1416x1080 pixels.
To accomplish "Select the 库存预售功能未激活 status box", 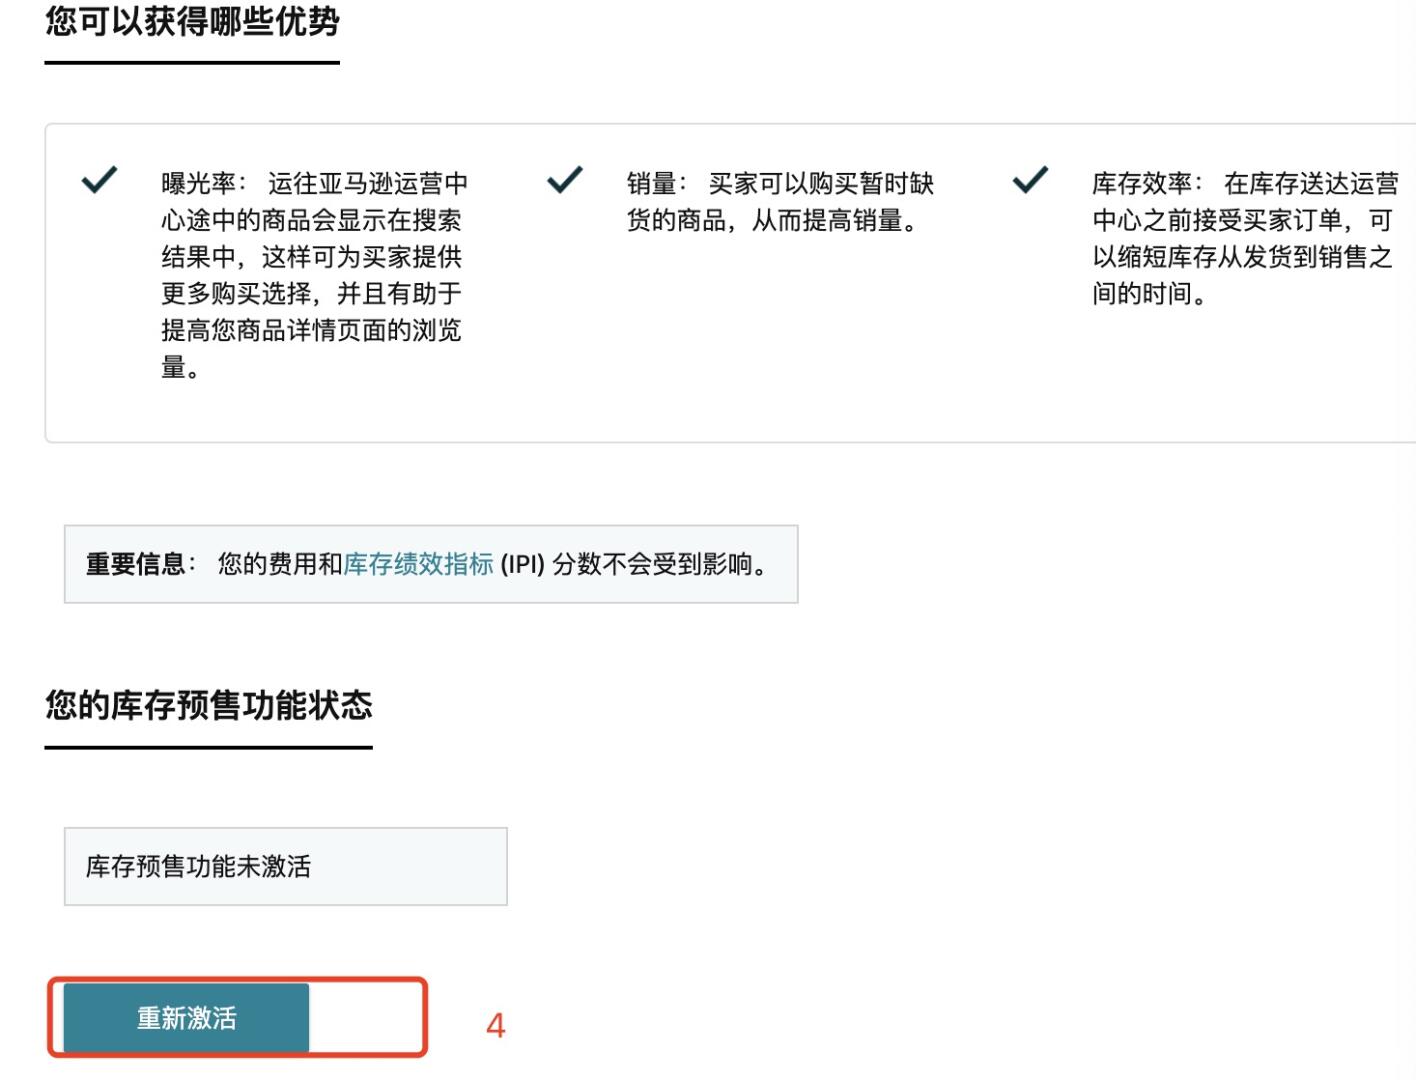I will 285,866.
